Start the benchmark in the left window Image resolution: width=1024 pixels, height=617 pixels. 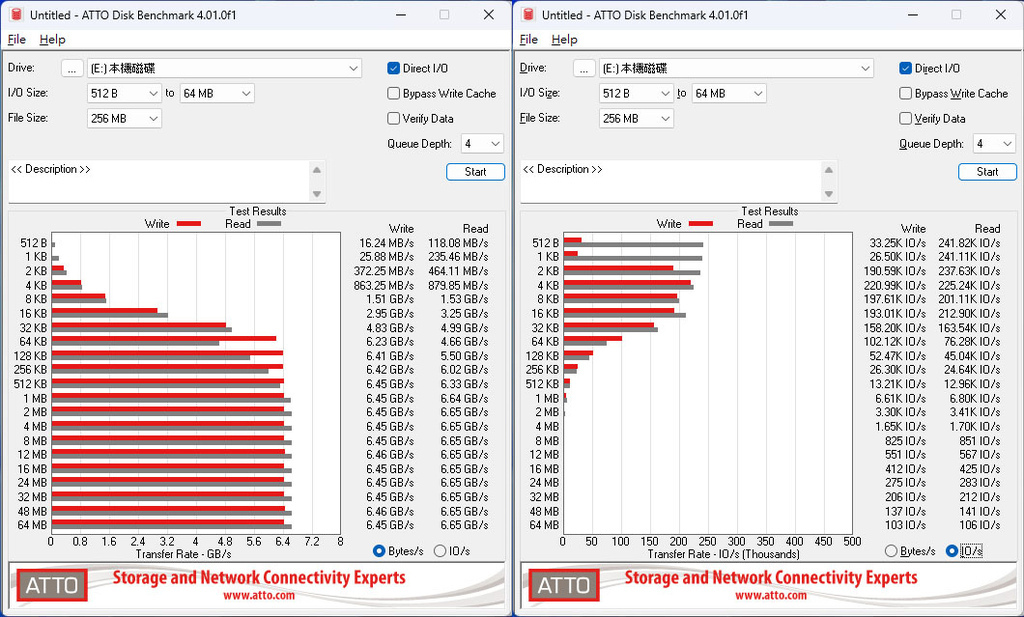475,172
